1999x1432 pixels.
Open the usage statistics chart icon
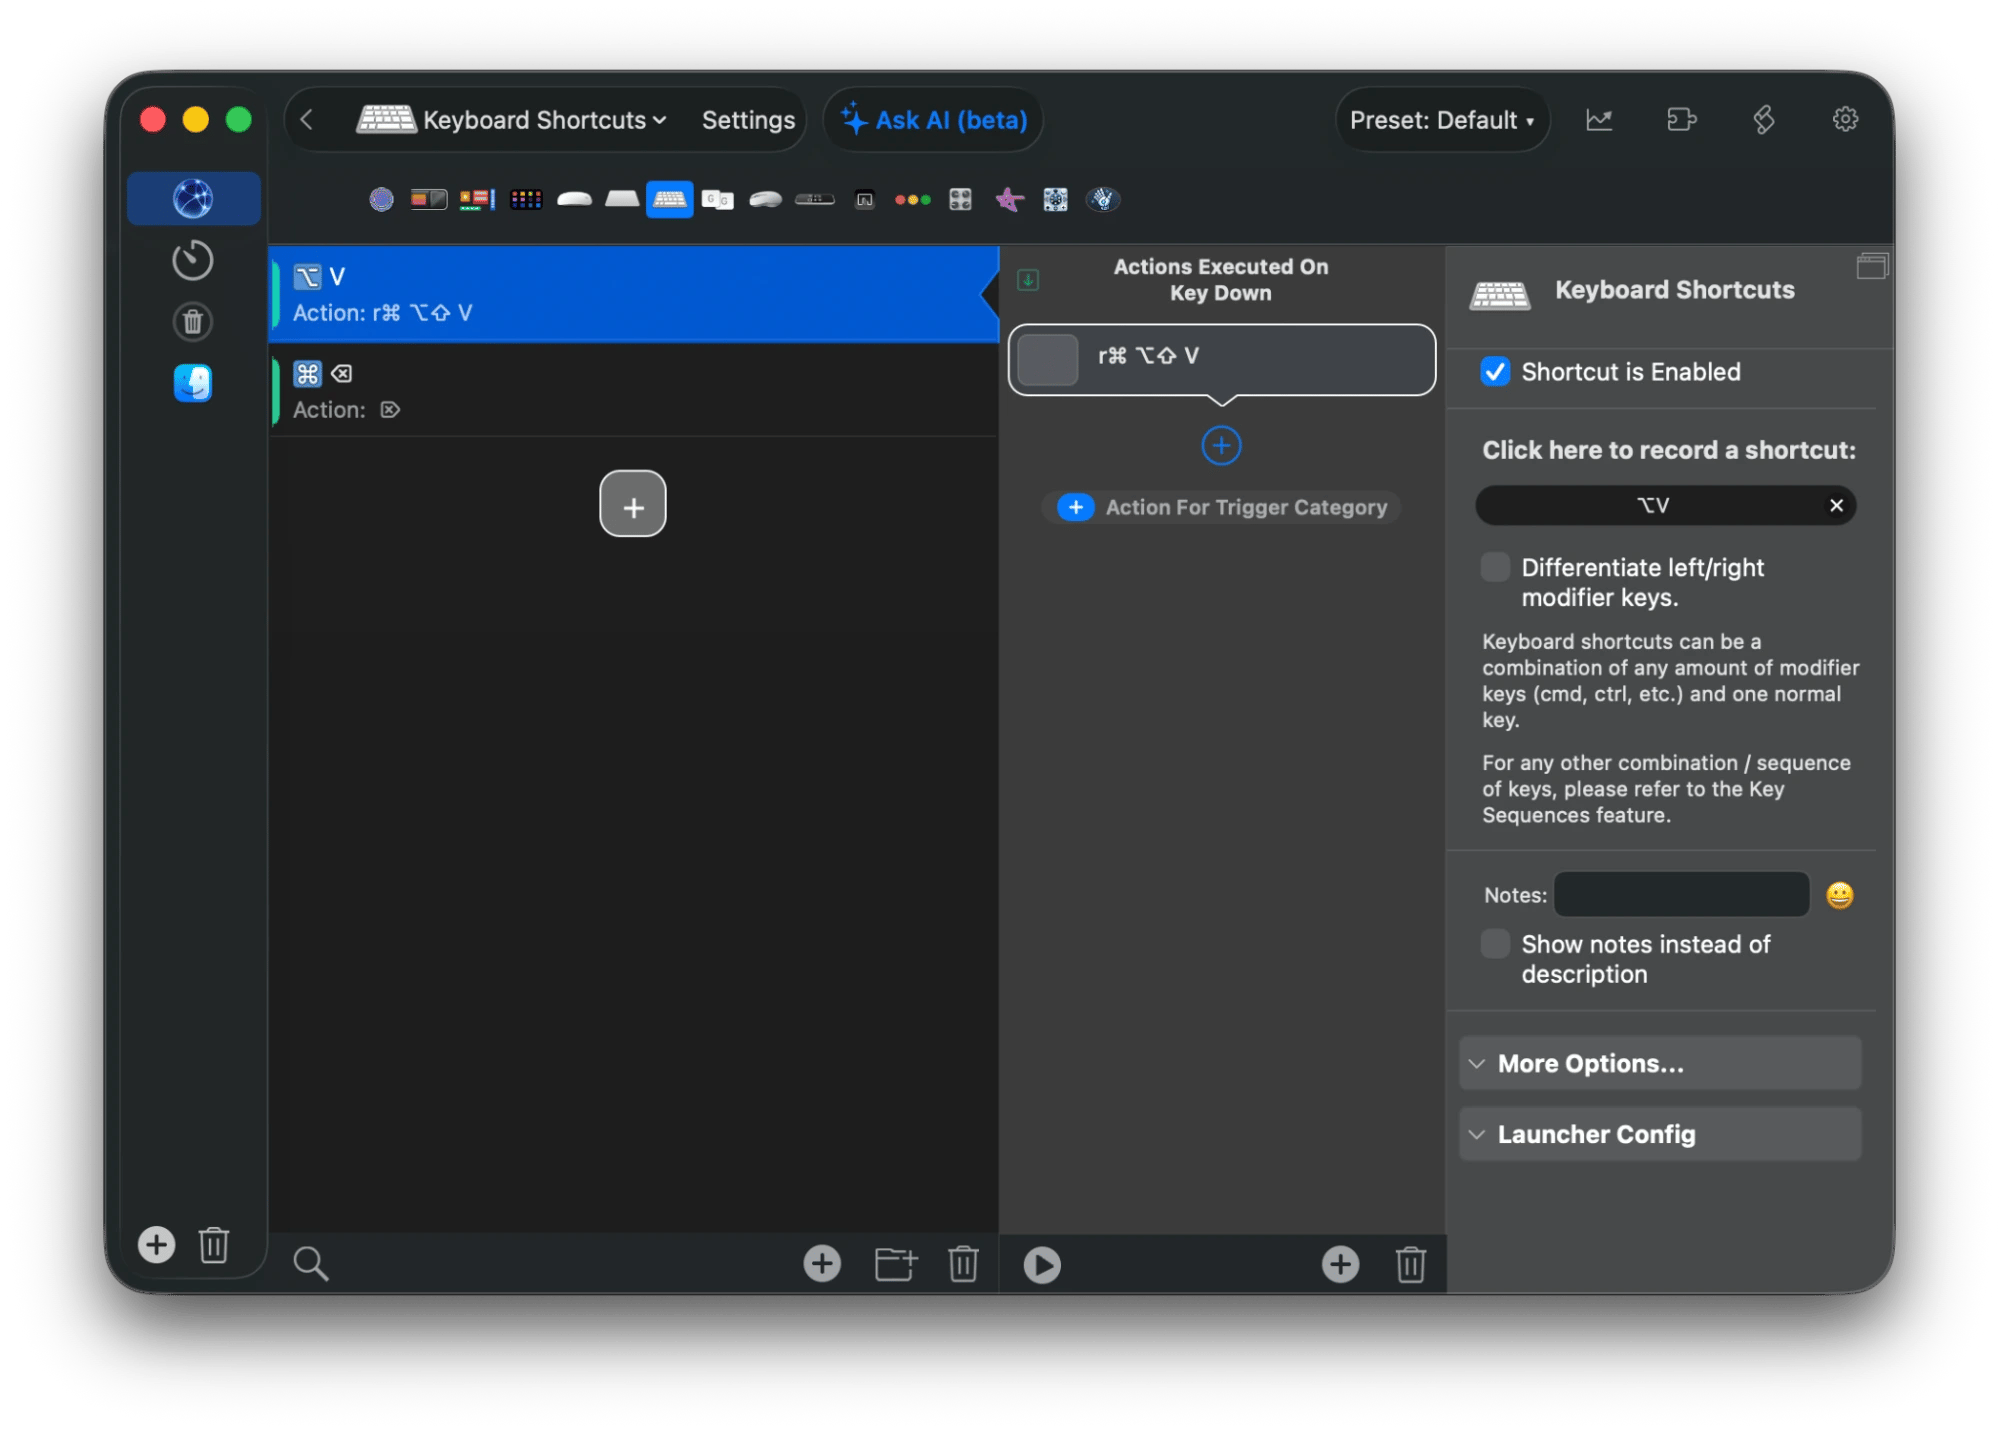pyautogui.click(x=1599, y=120)
